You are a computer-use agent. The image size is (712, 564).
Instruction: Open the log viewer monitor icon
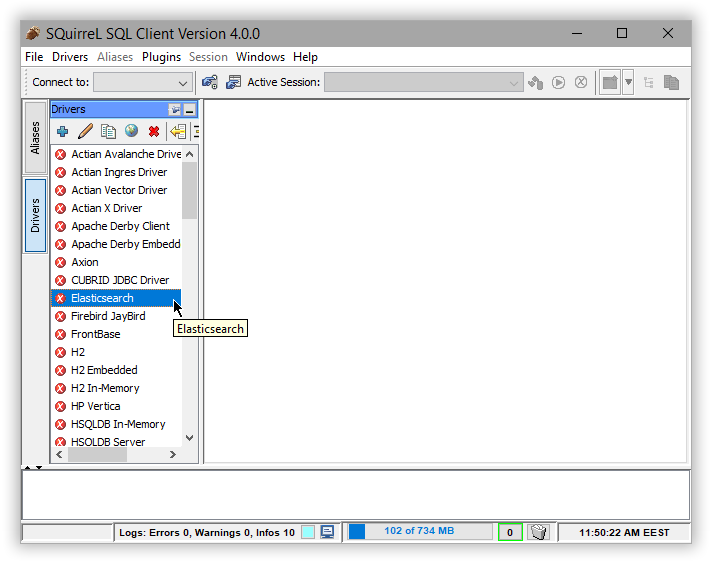coord(327,532)
